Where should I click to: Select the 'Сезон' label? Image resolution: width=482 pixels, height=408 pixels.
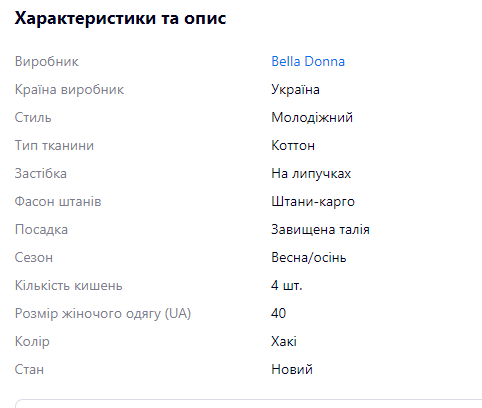click(34, 258)
